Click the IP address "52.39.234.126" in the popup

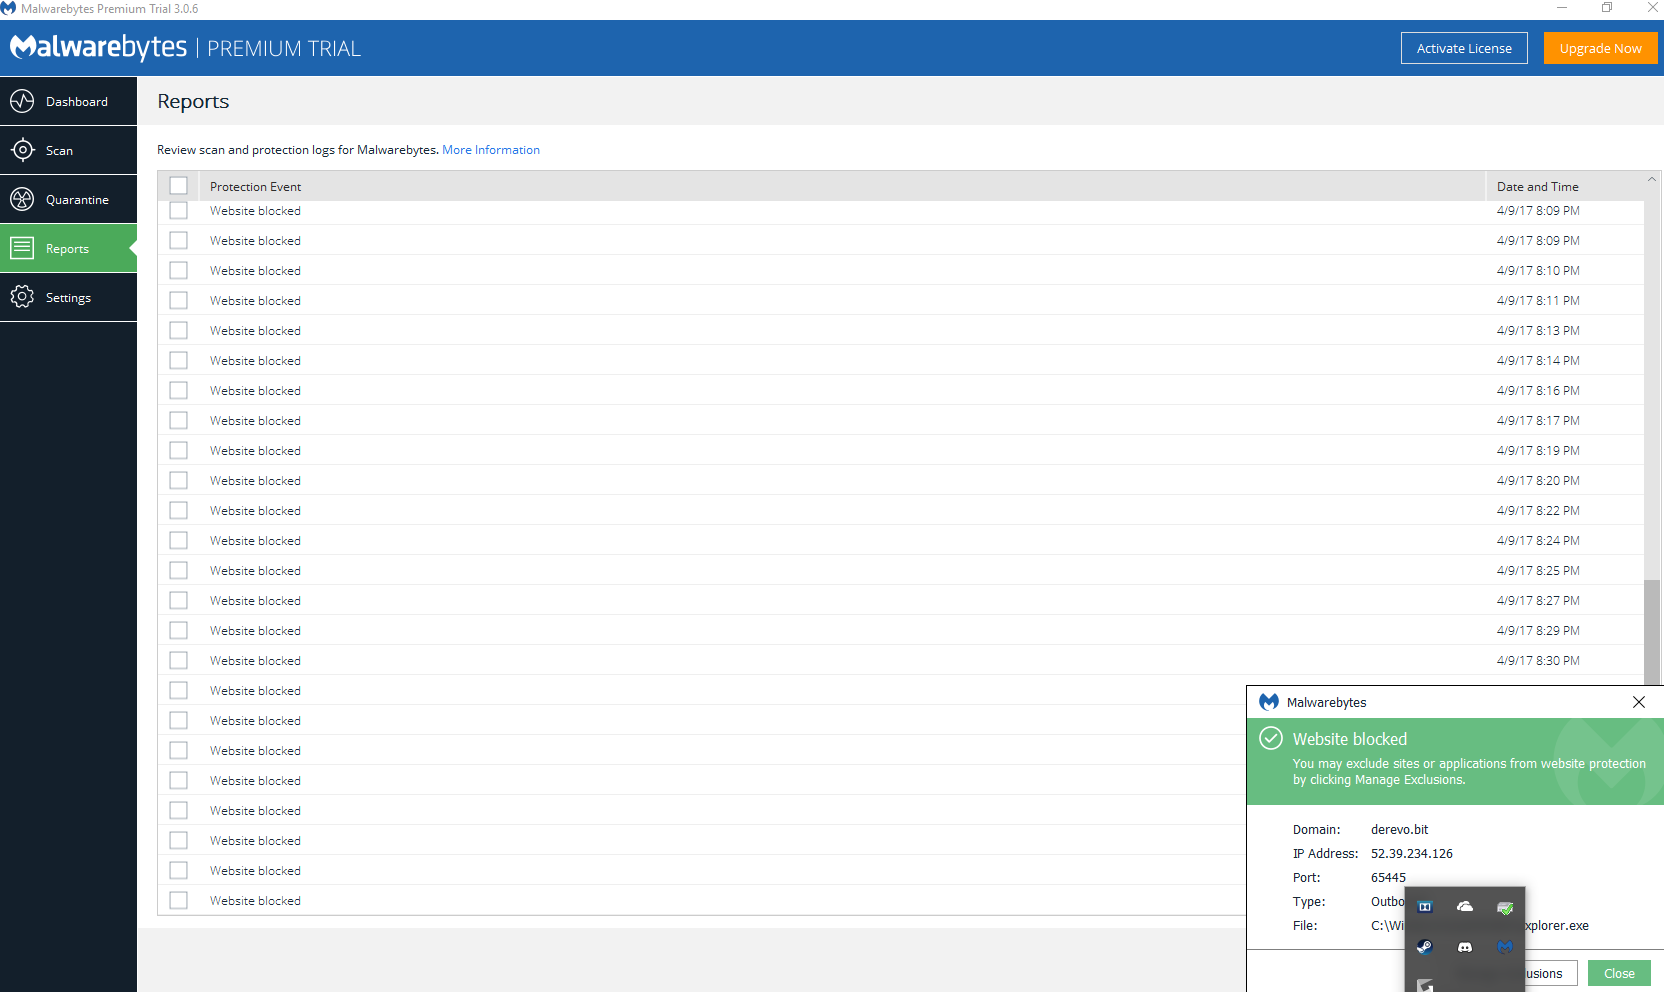(x=1411, y=853)
